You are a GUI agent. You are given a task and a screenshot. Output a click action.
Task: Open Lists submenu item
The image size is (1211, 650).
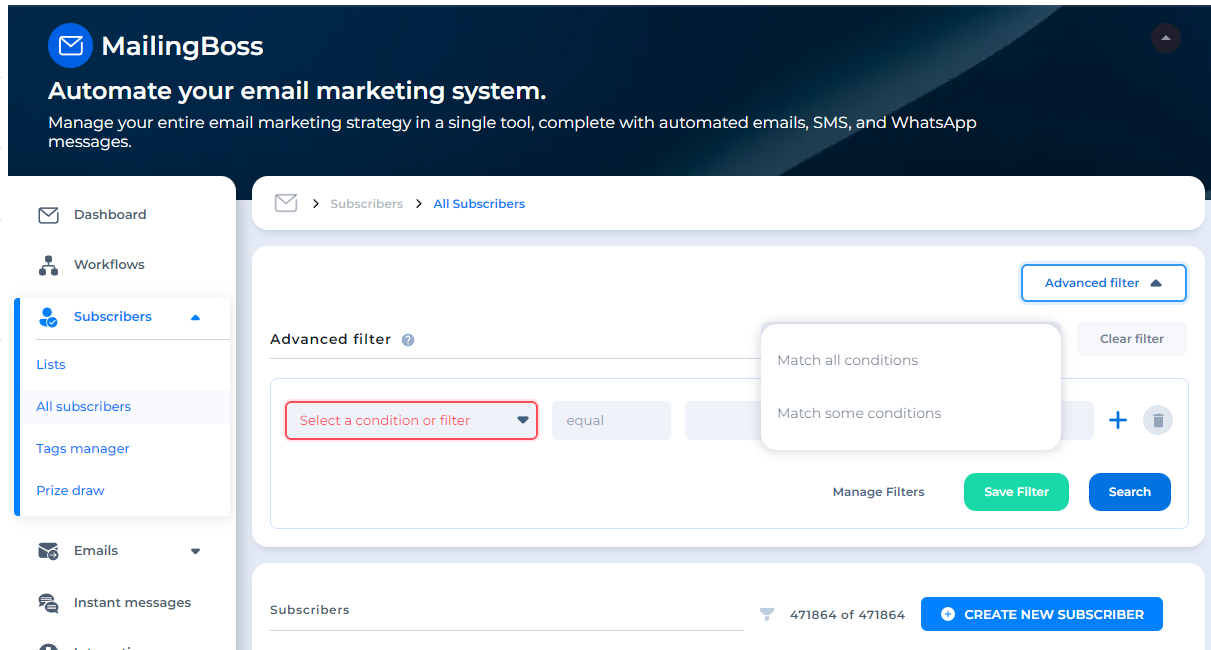(x=51, y=365)
